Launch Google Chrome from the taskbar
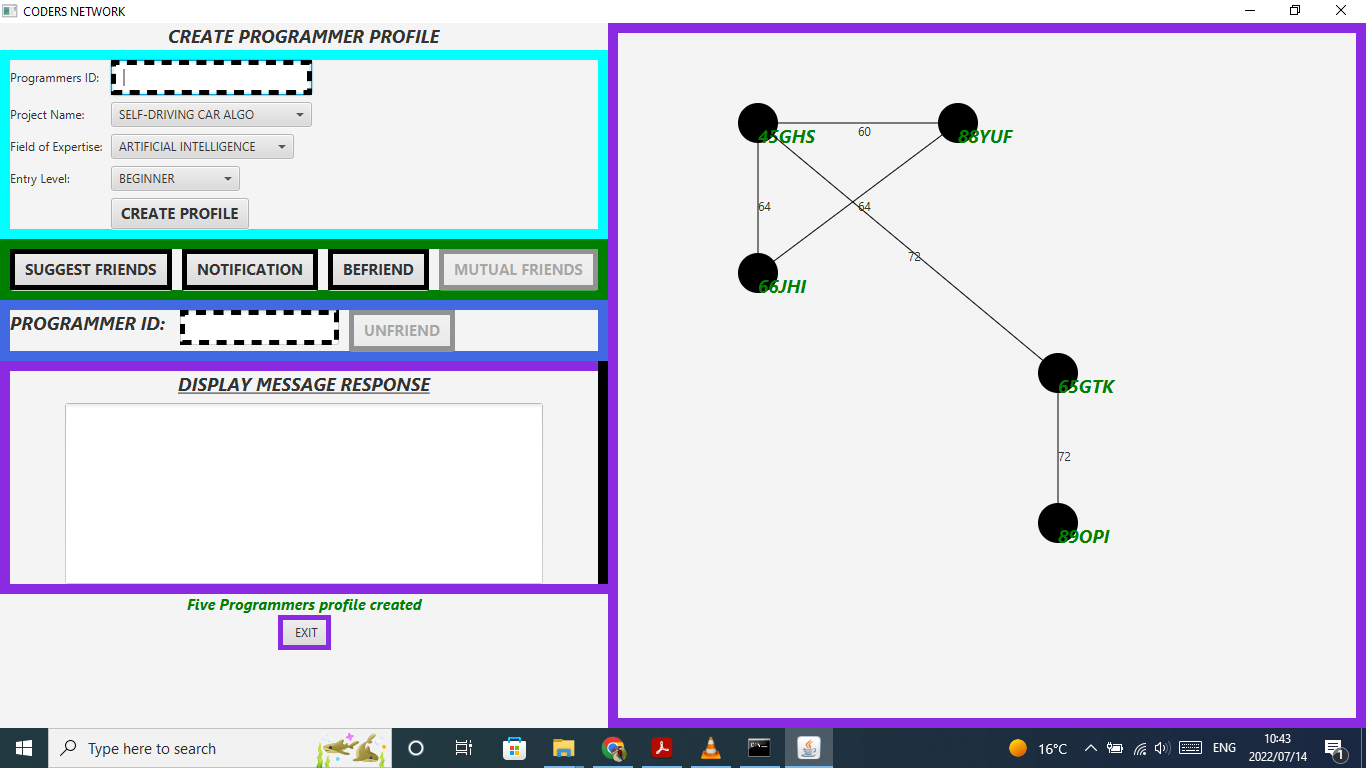 tap(612, 748)
